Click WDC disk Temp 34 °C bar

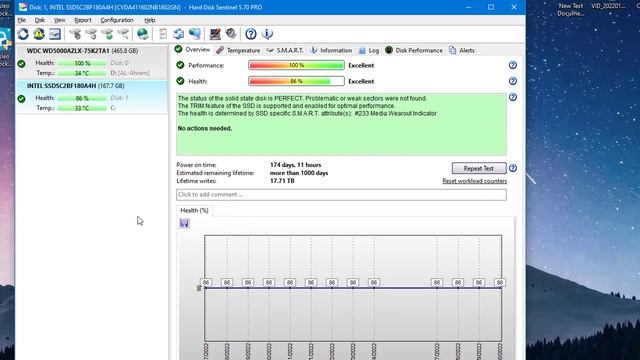click(82, 73)
